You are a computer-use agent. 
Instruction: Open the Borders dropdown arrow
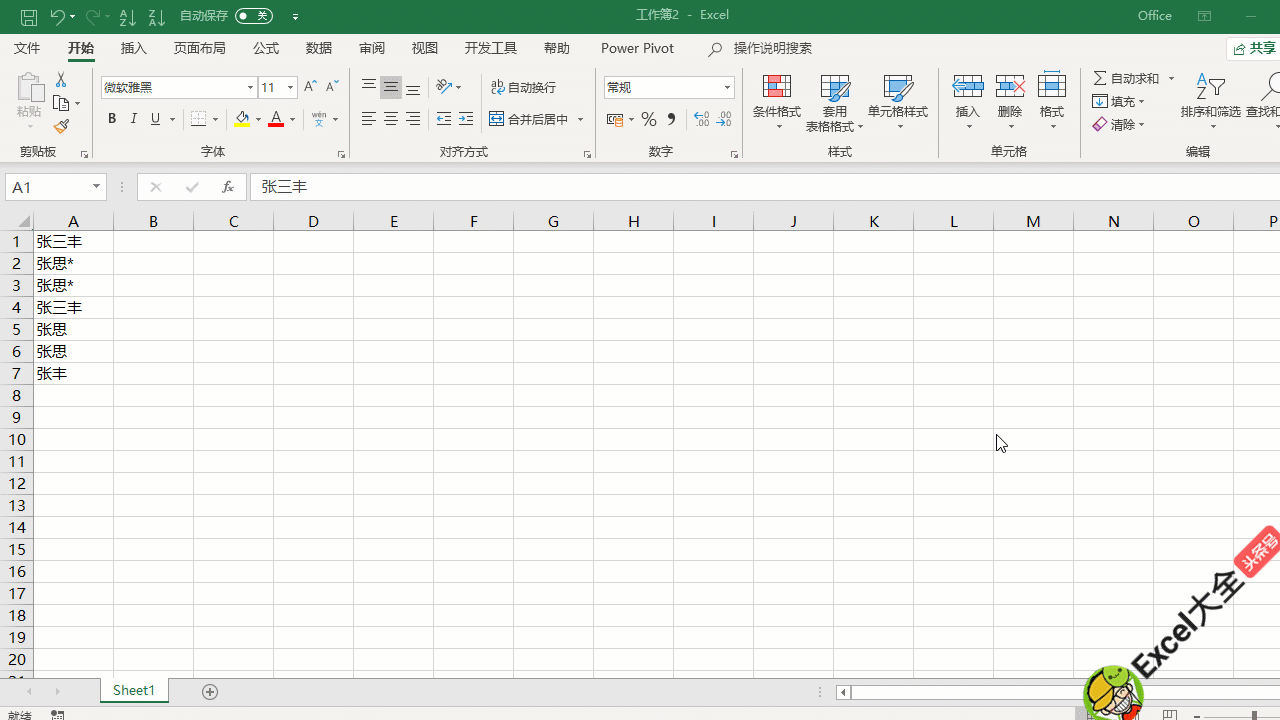215,120
